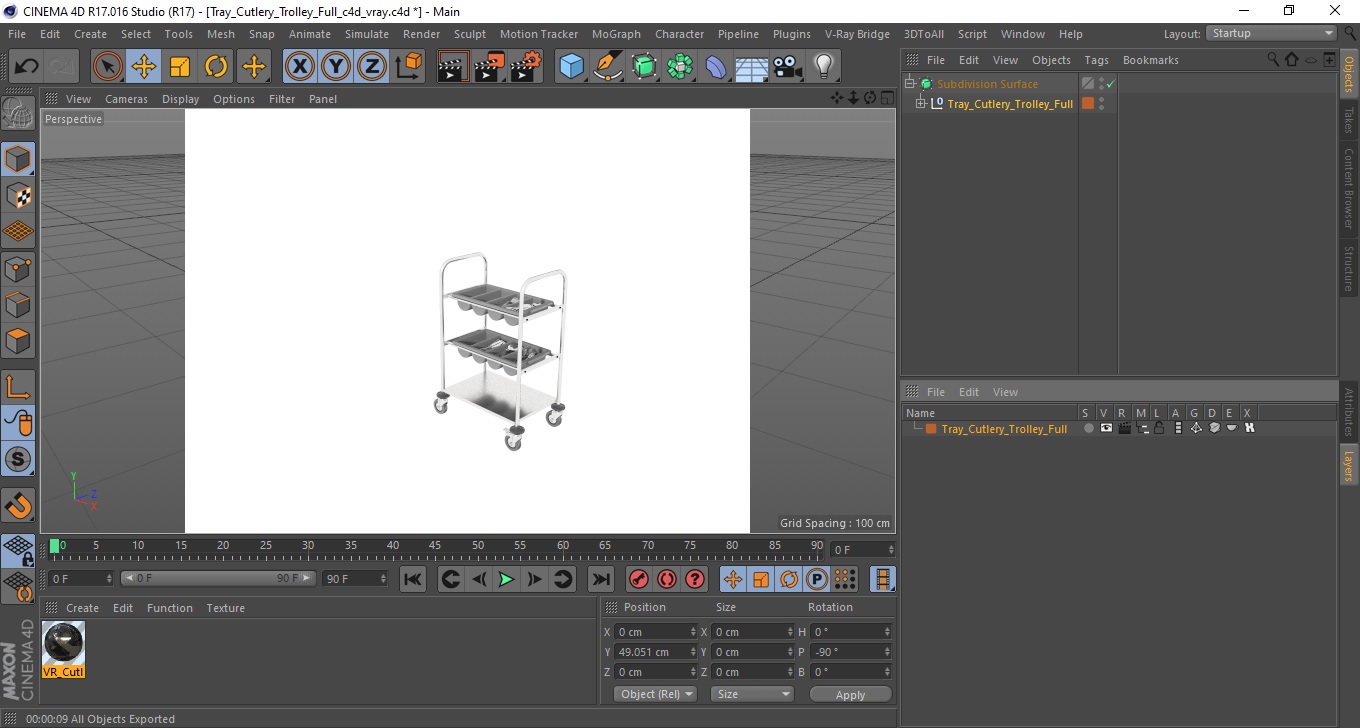Open the MoGraph menu

[616, 34]
